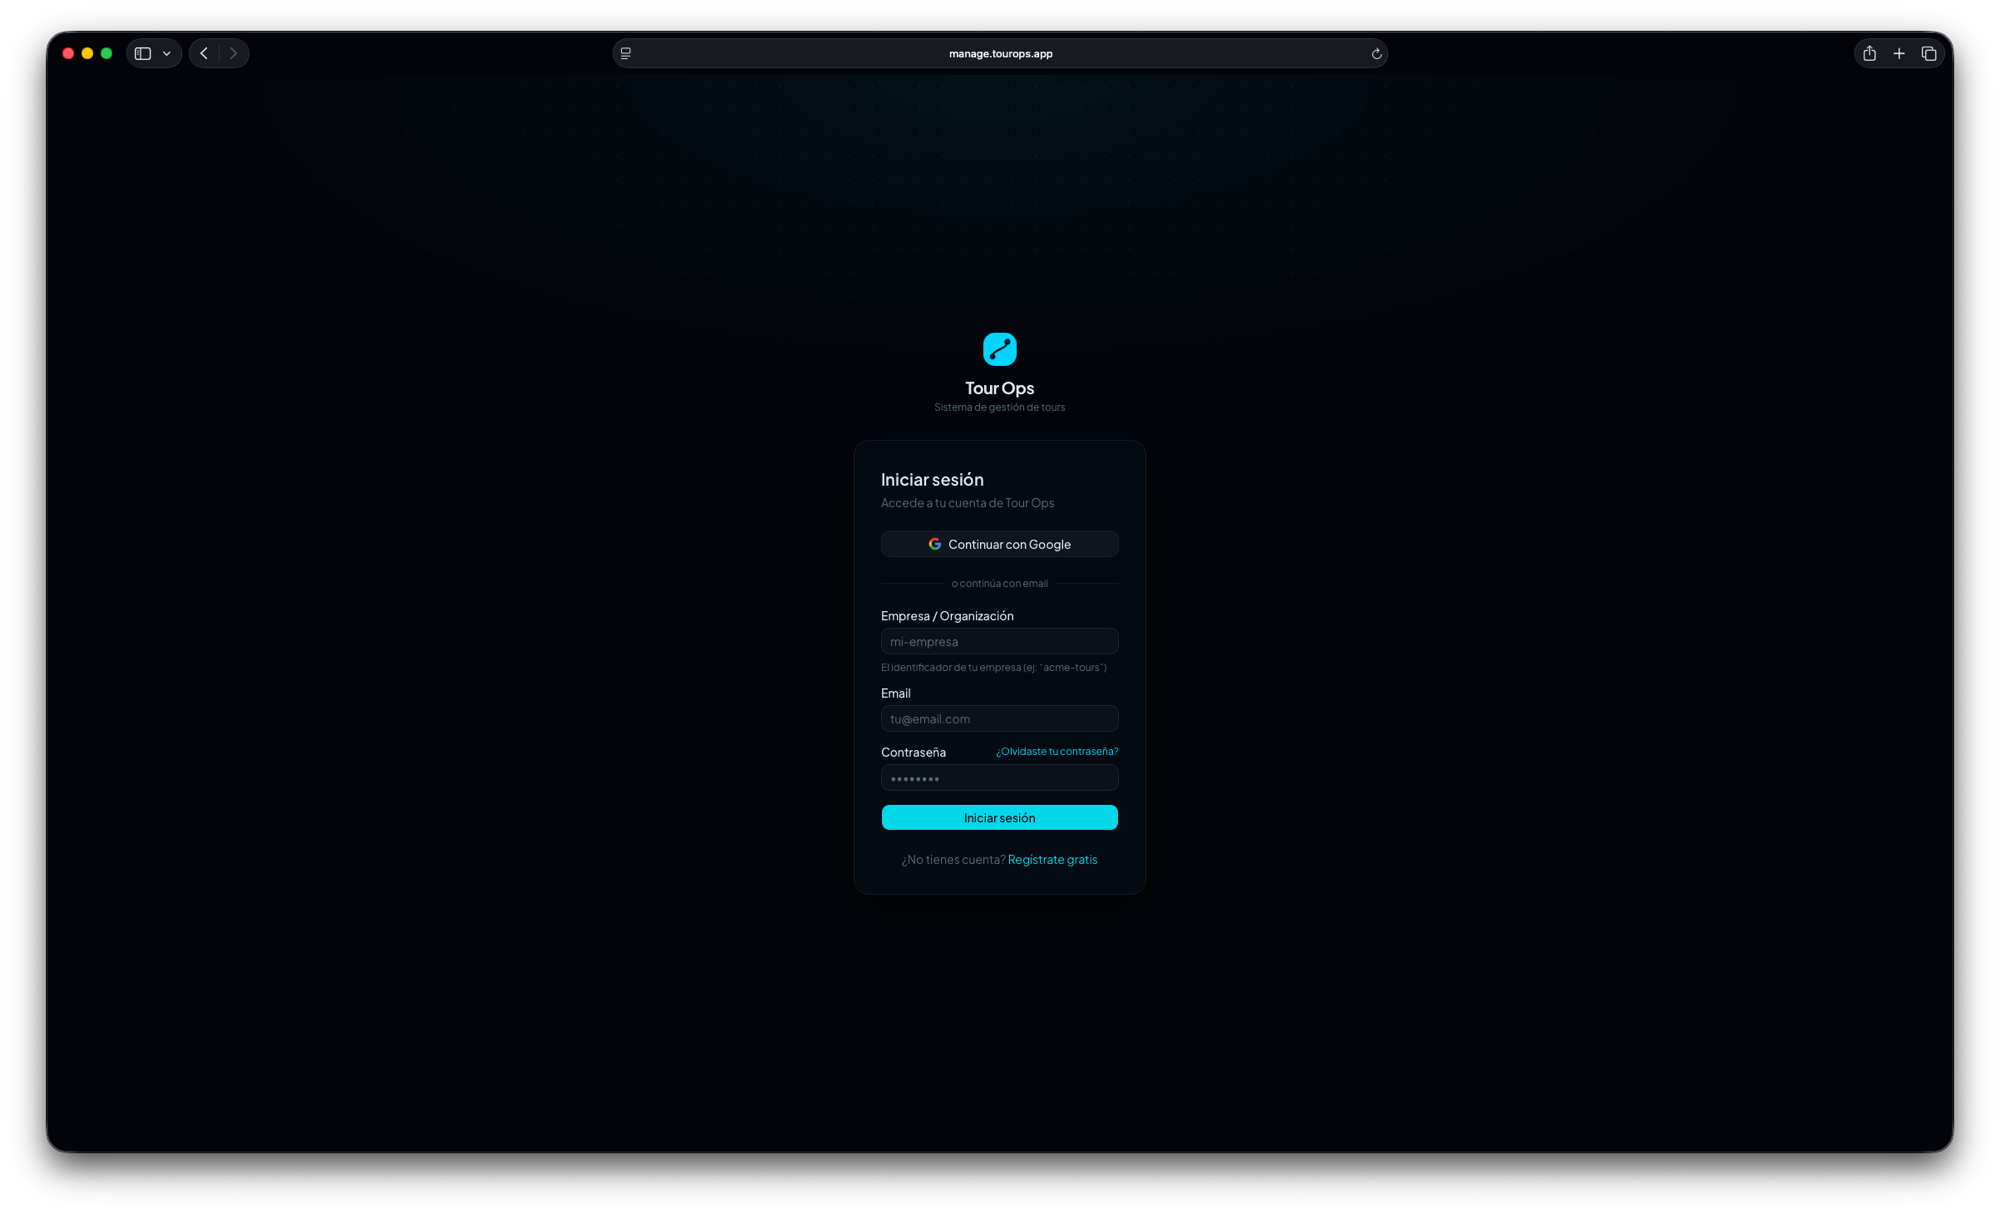The image size is (2000, 1214).
Task: Select the password input field
Action: click(x=999, y=777)
